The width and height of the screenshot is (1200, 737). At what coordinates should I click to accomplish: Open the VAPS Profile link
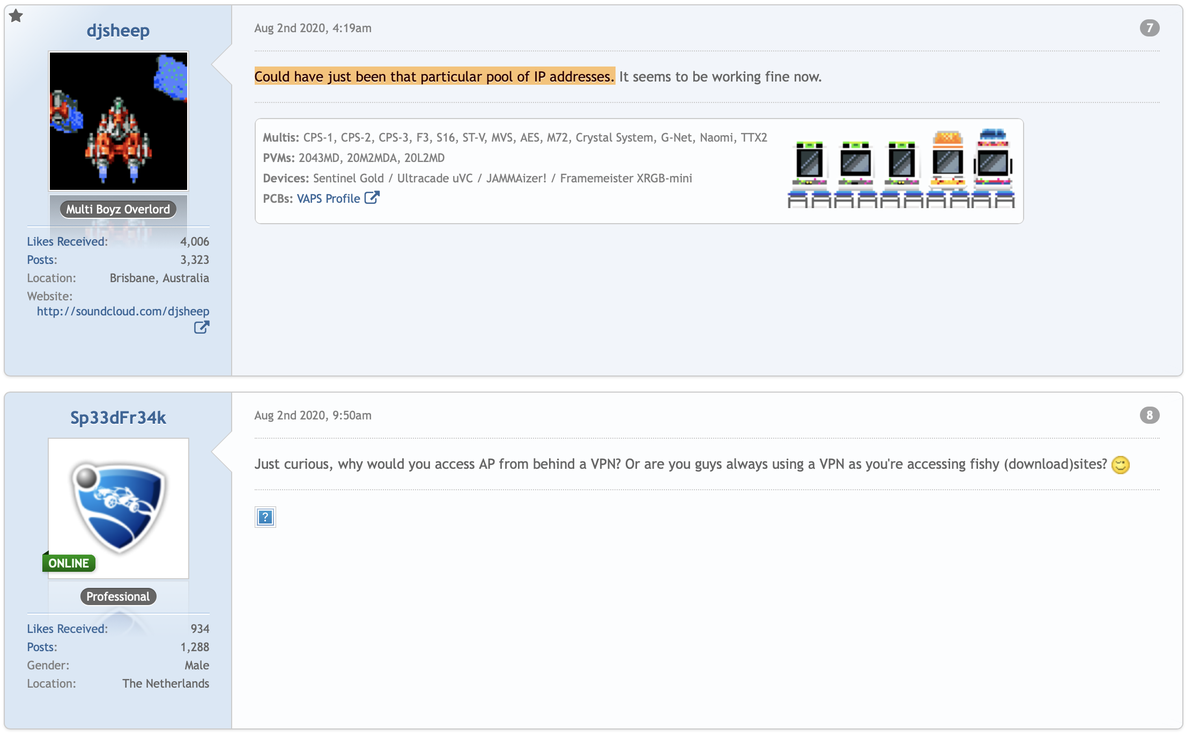click(x=328, y=198)
